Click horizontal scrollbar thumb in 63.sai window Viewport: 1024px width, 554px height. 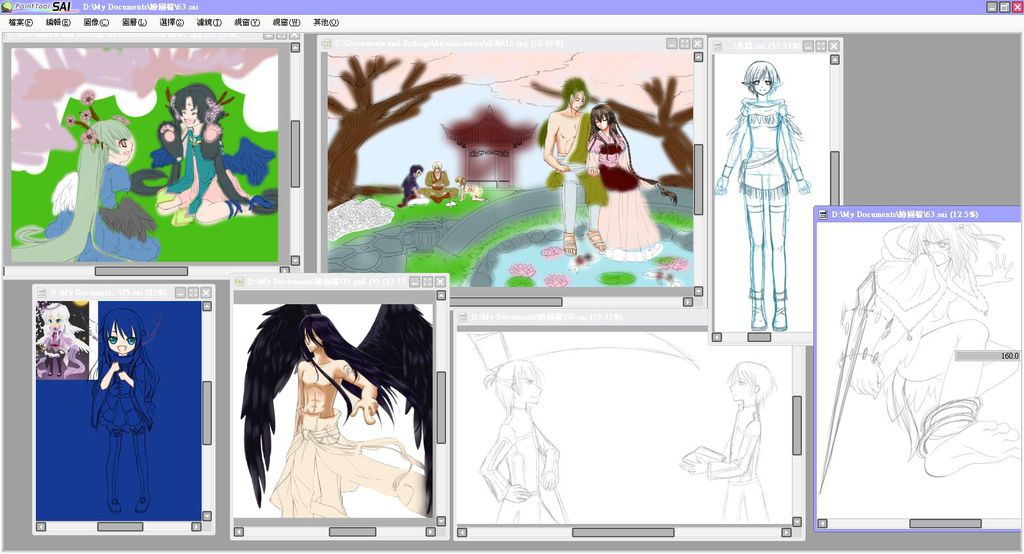(x=945, y=523)
